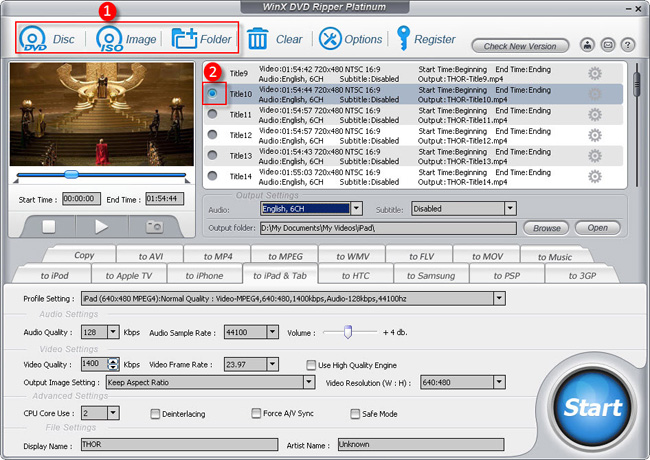Click the Volume slider handle
650x460 pixels.
pos(348,332)
